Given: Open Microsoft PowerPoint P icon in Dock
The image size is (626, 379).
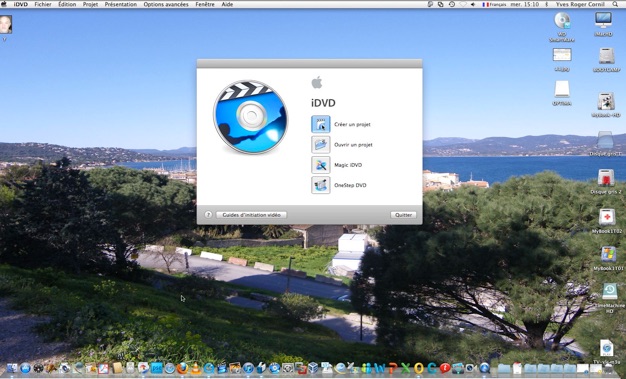Looking at the screenshot, I should (x=393, y=368).
